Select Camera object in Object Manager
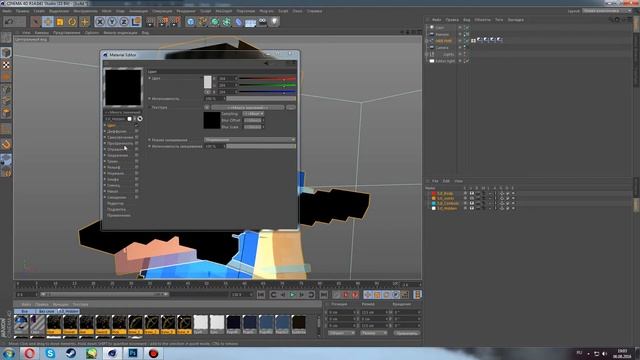The height and width of the screenshot is (360, 640). point(442,47)
